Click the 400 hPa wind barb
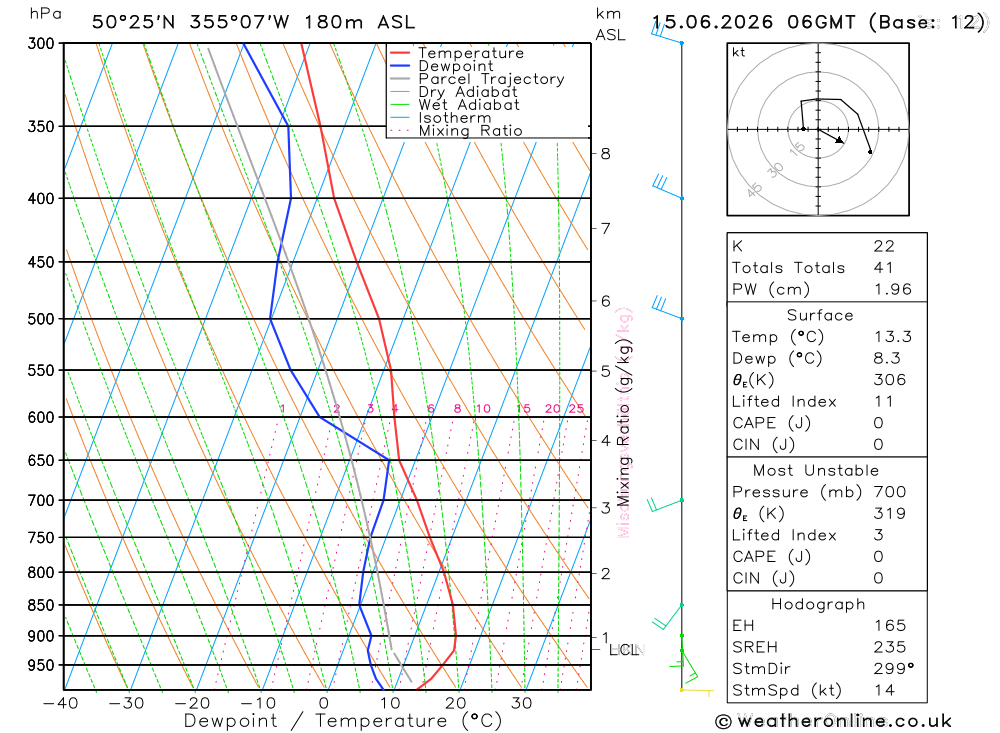Image resolution: width=1000 pixels, height=733 pixels. 668,187
